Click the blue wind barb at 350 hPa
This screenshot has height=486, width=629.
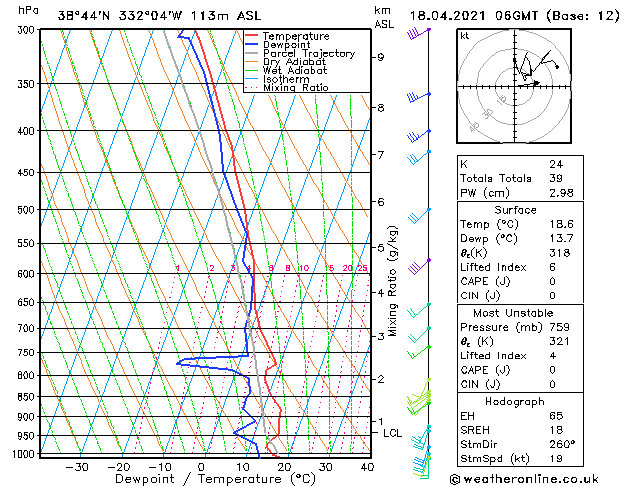[x=418, y=97]
